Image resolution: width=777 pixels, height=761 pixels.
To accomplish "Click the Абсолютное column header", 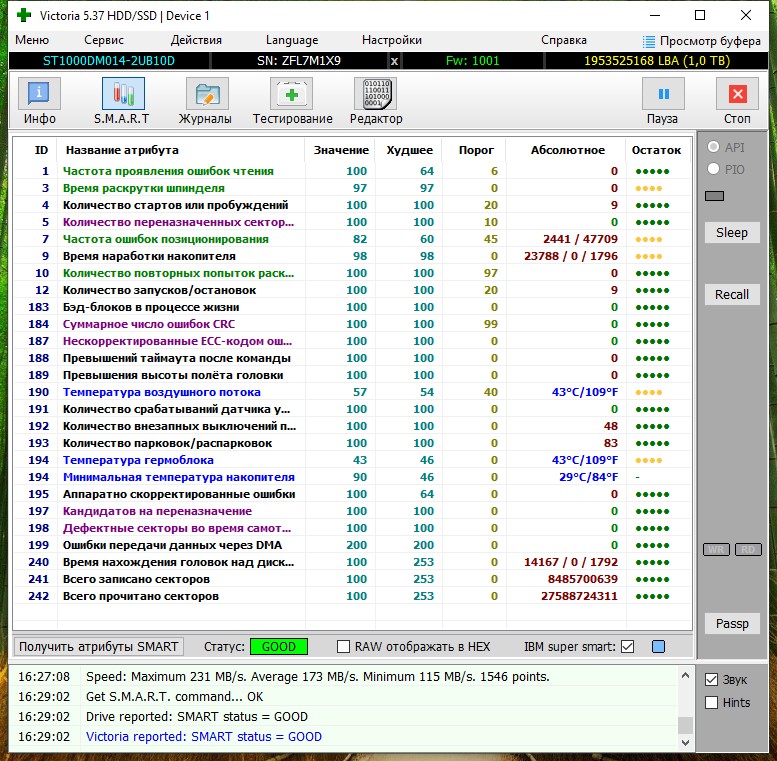I will [x=567, y=150].
